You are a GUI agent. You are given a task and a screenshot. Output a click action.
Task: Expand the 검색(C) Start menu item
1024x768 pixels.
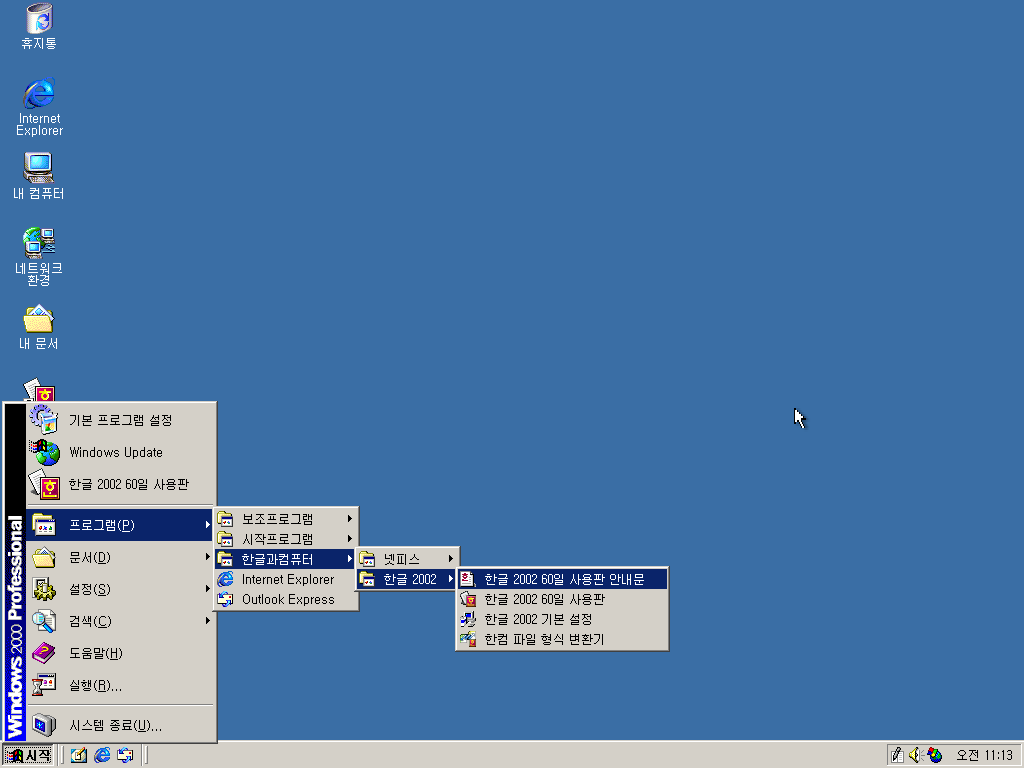pyautogui.click(x=121, y=621)
